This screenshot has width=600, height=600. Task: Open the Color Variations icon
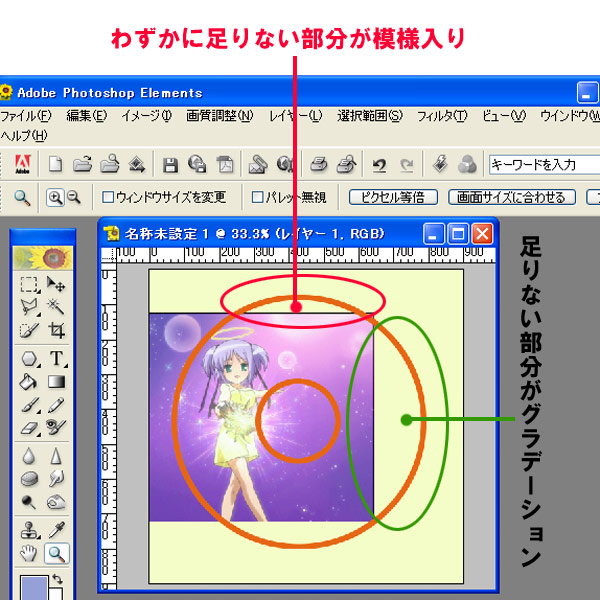tap(467, 165)
